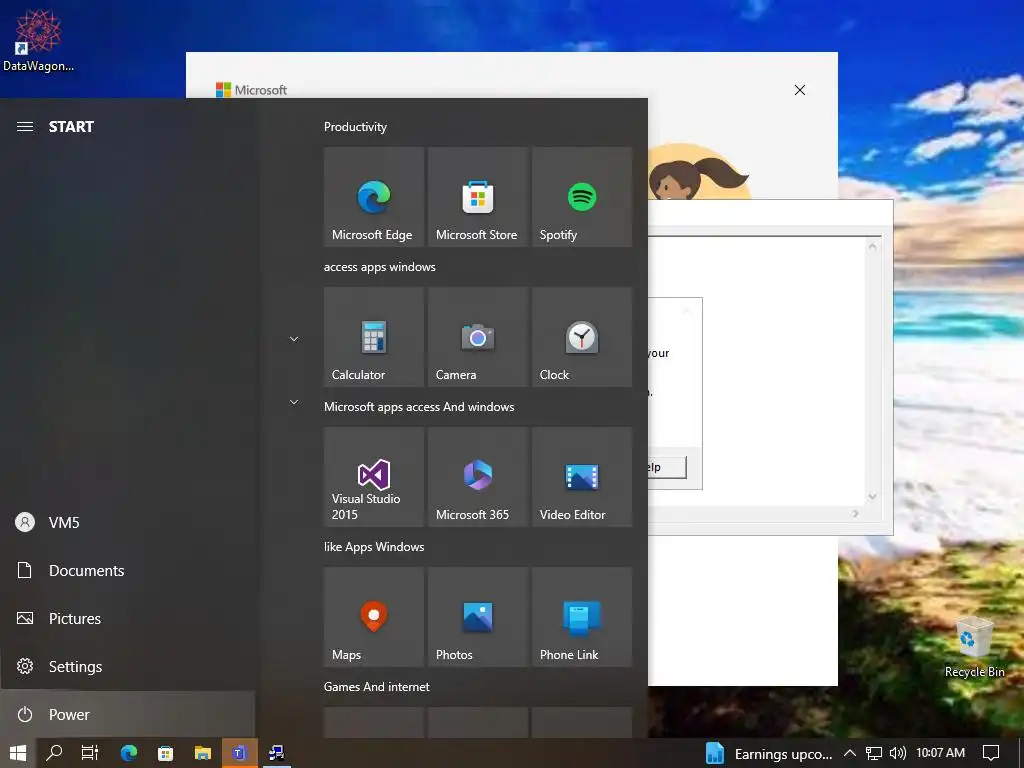This screenshot has width=1024, height=768.
Task: Launch the Camera tile
Action: click(477, 337)
